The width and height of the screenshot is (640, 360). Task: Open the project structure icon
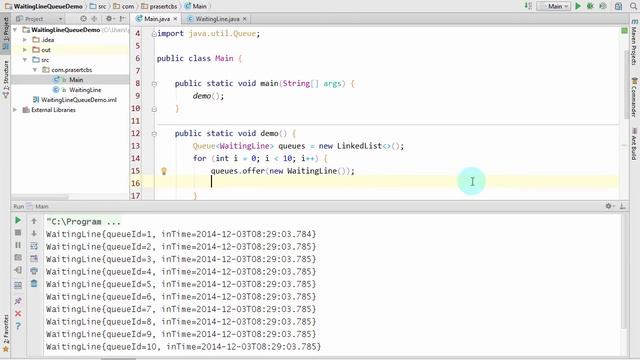[x=619, y=6]
